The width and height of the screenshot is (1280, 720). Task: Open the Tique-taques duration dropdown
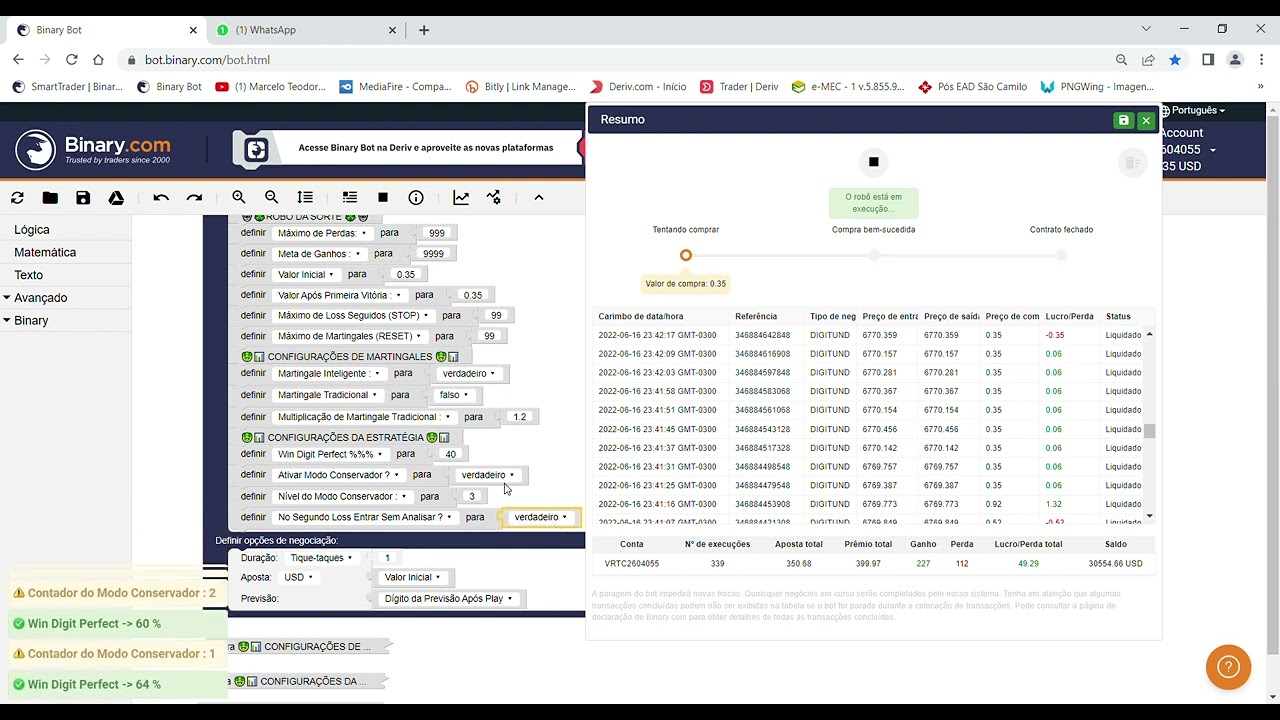(x=321, y=558)
